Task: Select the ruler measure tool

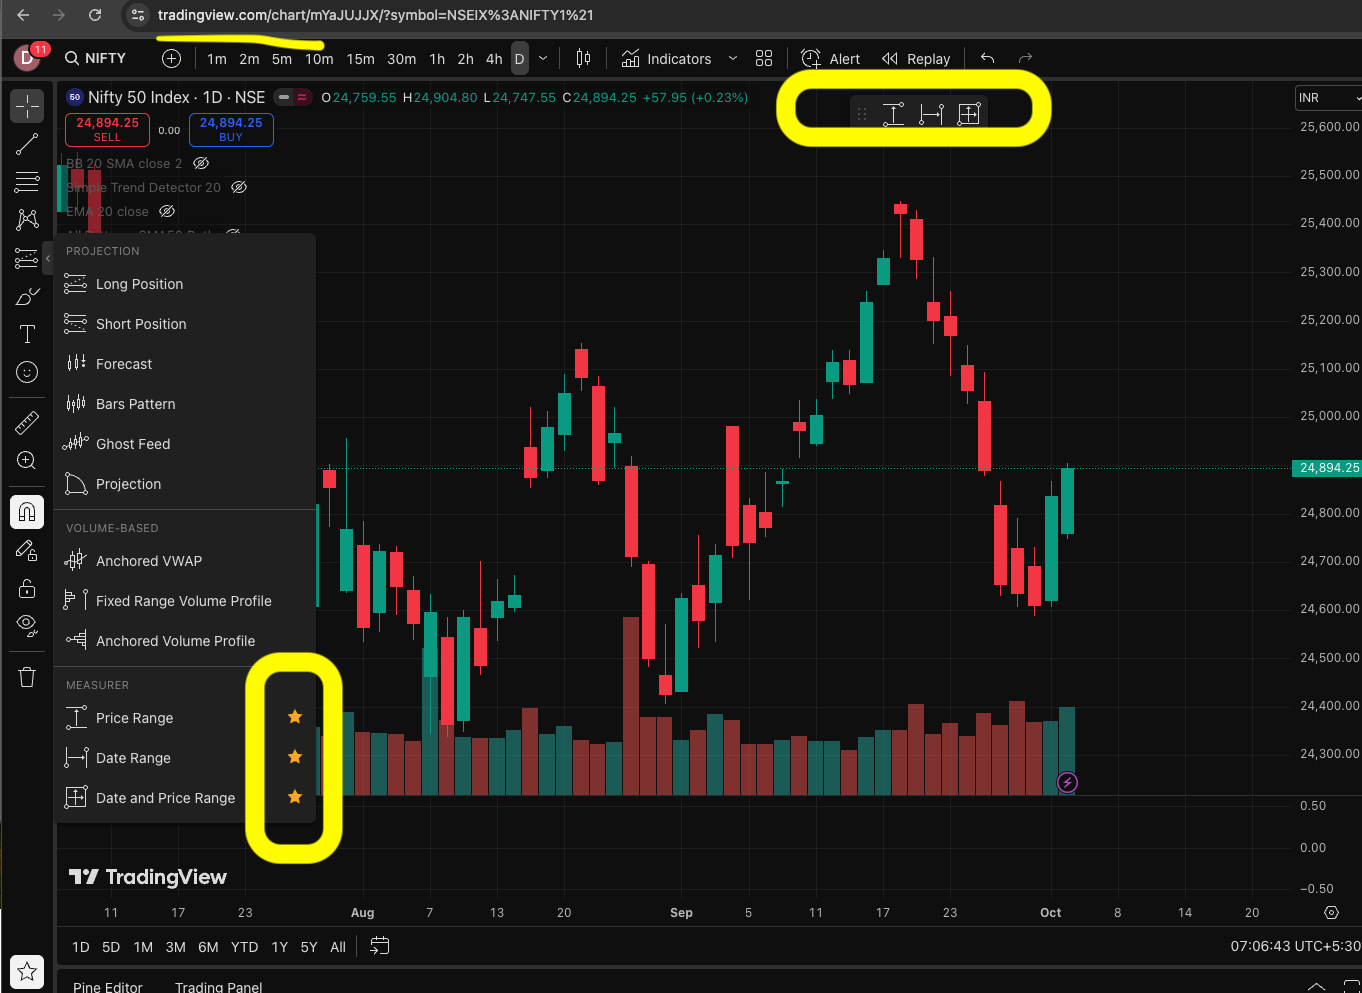Action: pyautogui.click(x=27, y=423)
